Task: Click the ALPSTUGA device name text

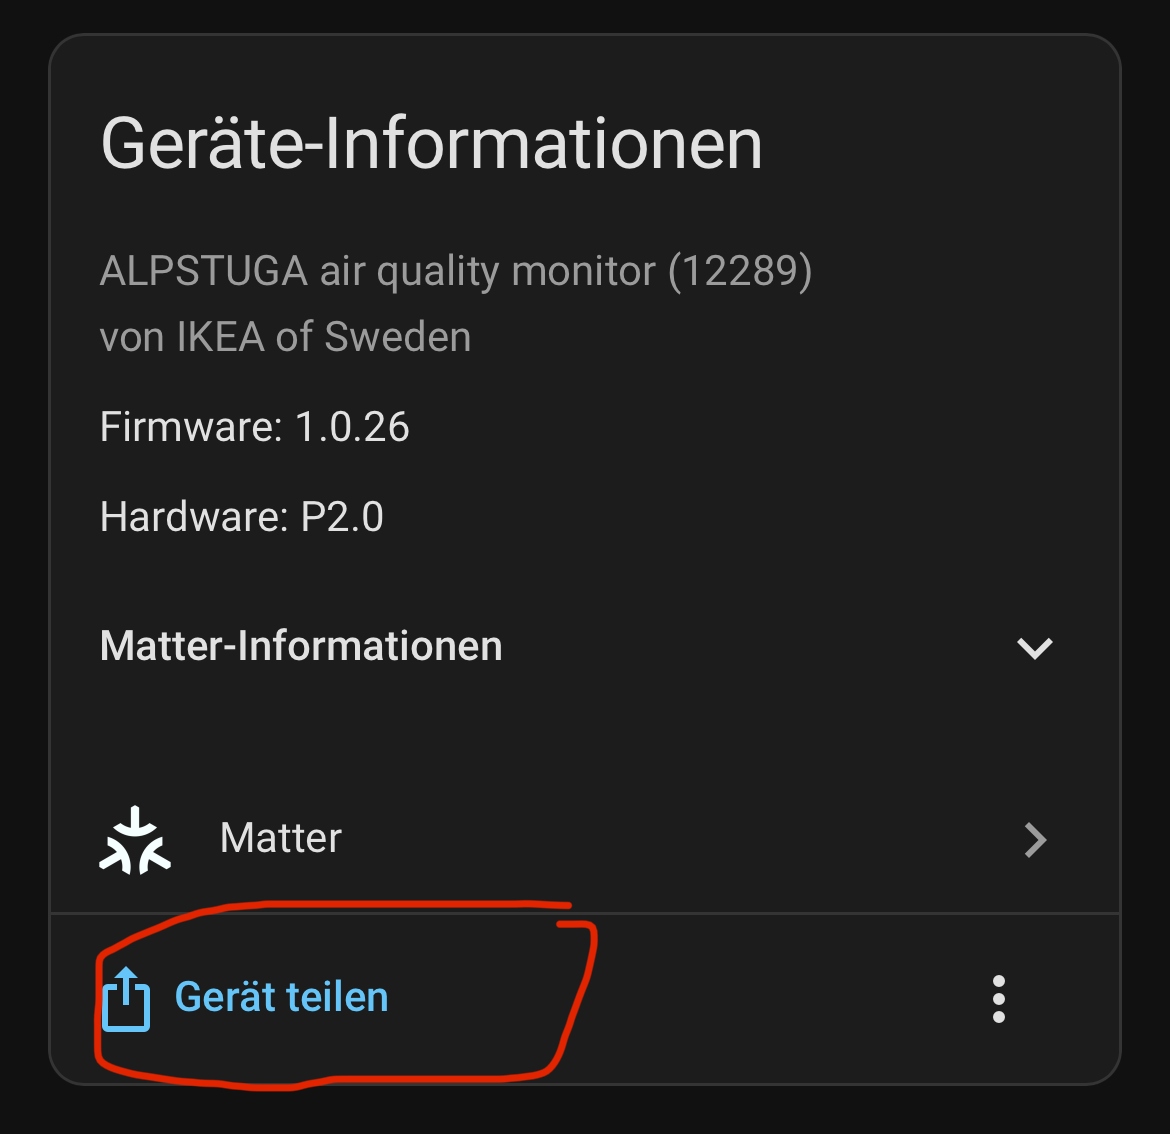Action: tap(204, 271)
